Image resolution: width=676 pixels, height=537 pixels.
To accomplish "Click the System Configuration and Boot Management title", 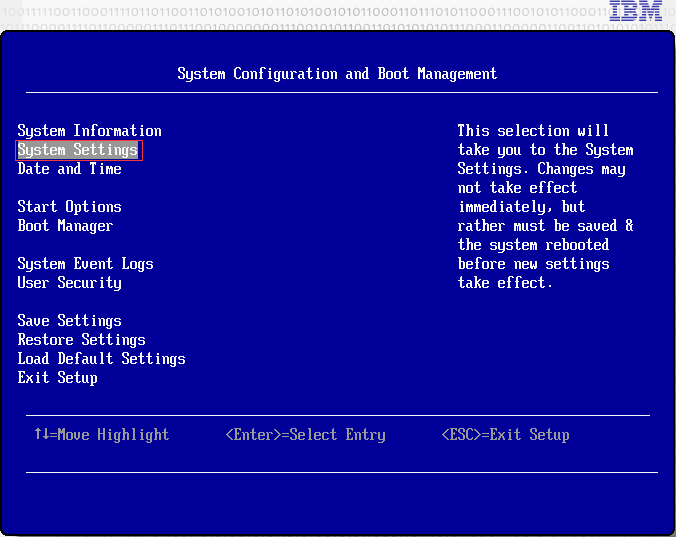I will (x=337, y=74).
